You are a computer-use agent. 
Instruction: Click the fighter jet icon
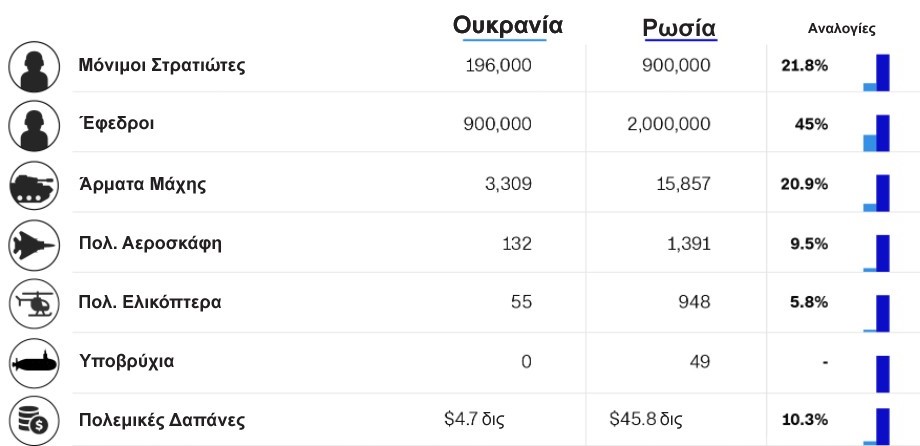coord(34,245)
